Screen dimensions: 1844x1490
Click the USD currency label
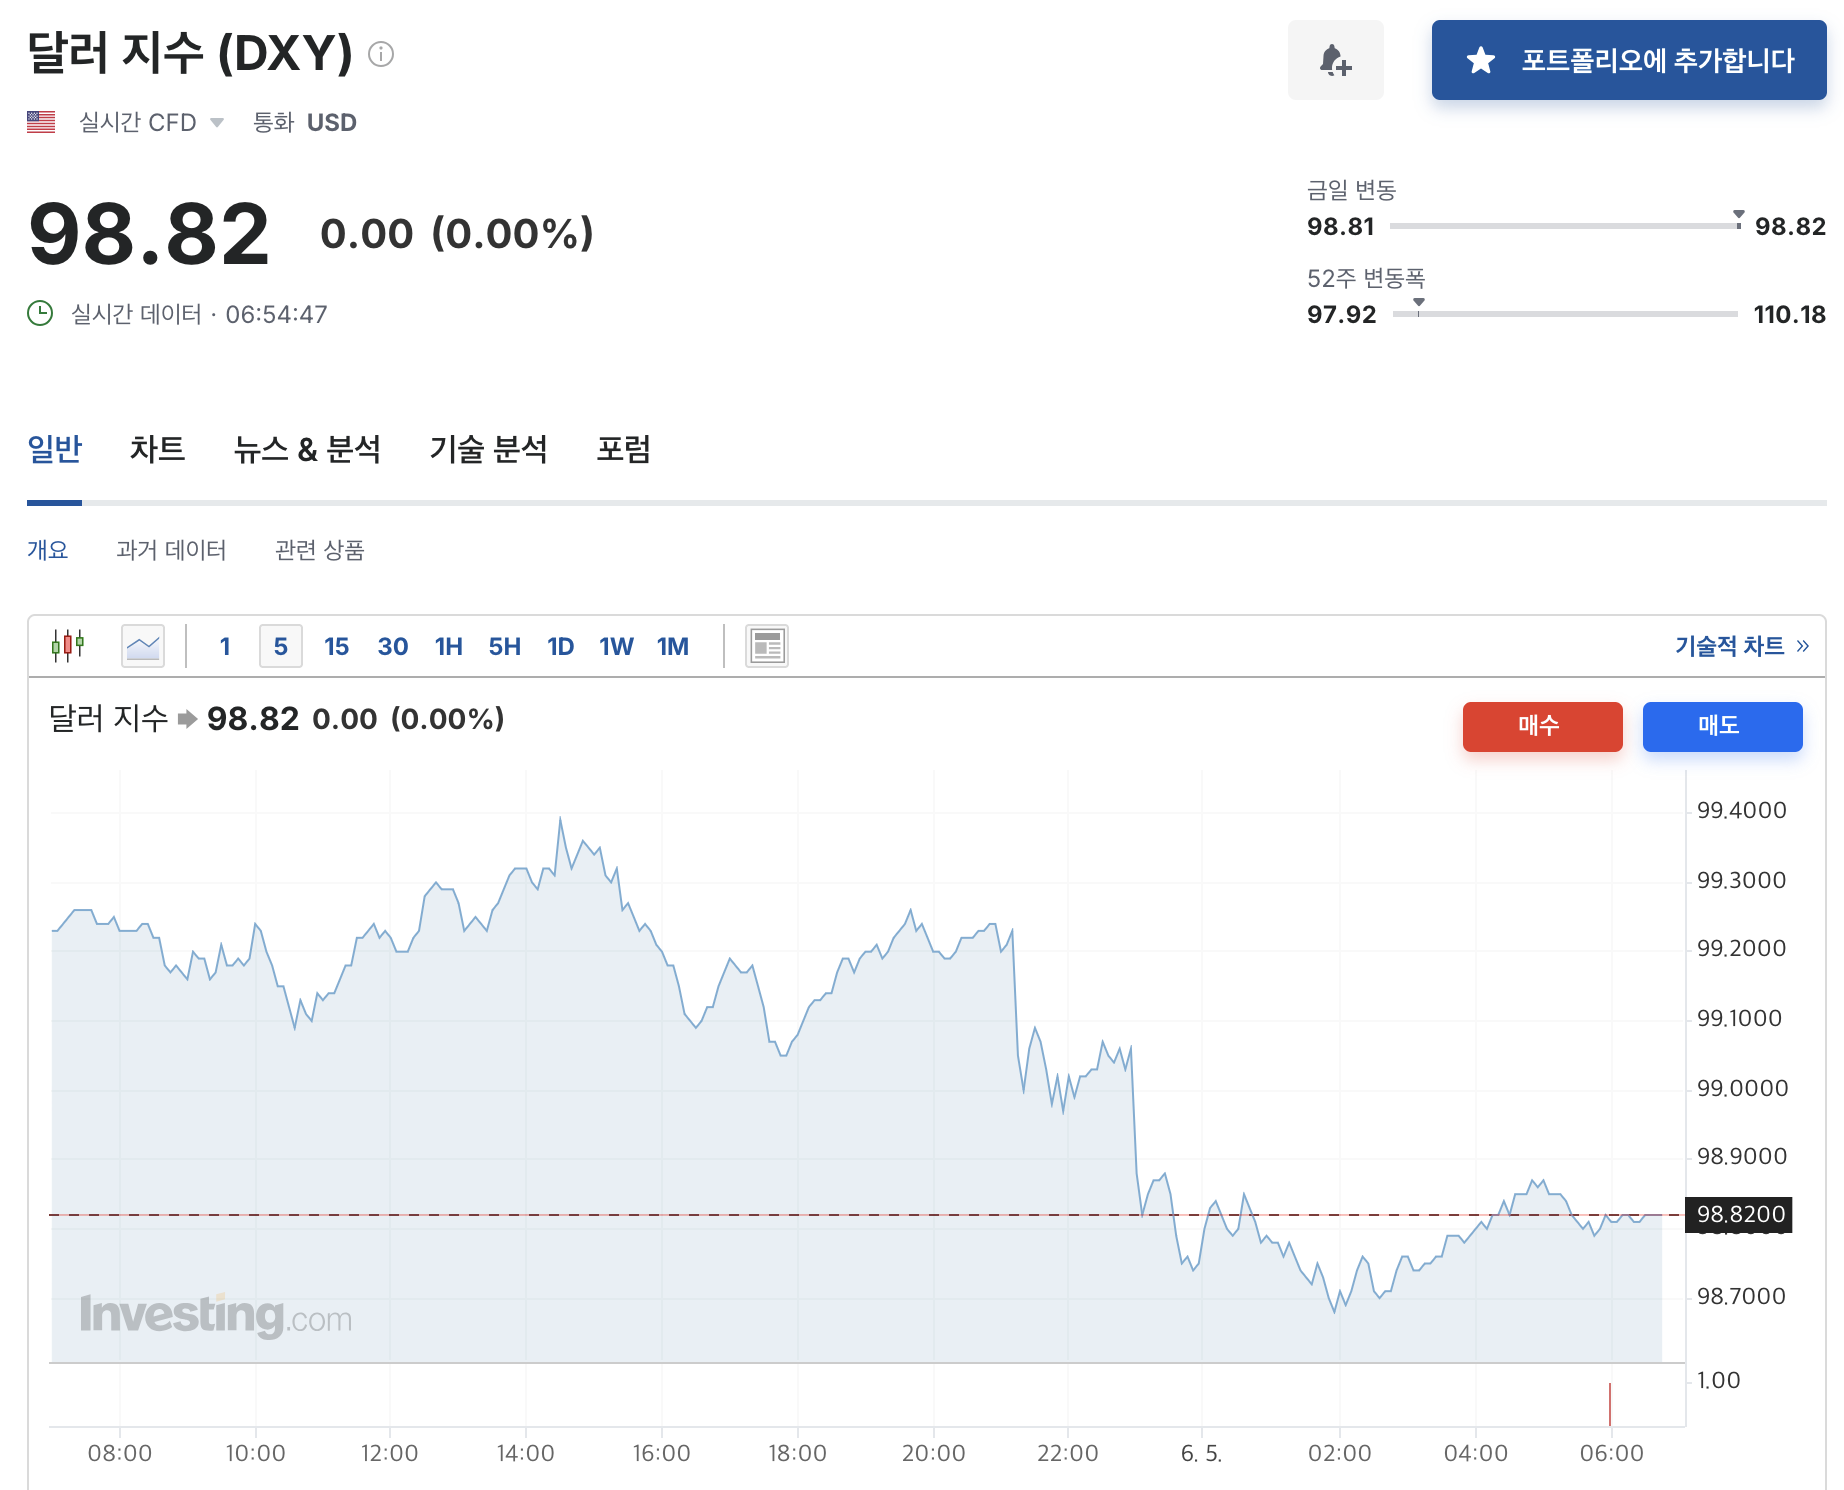point(331,122)
